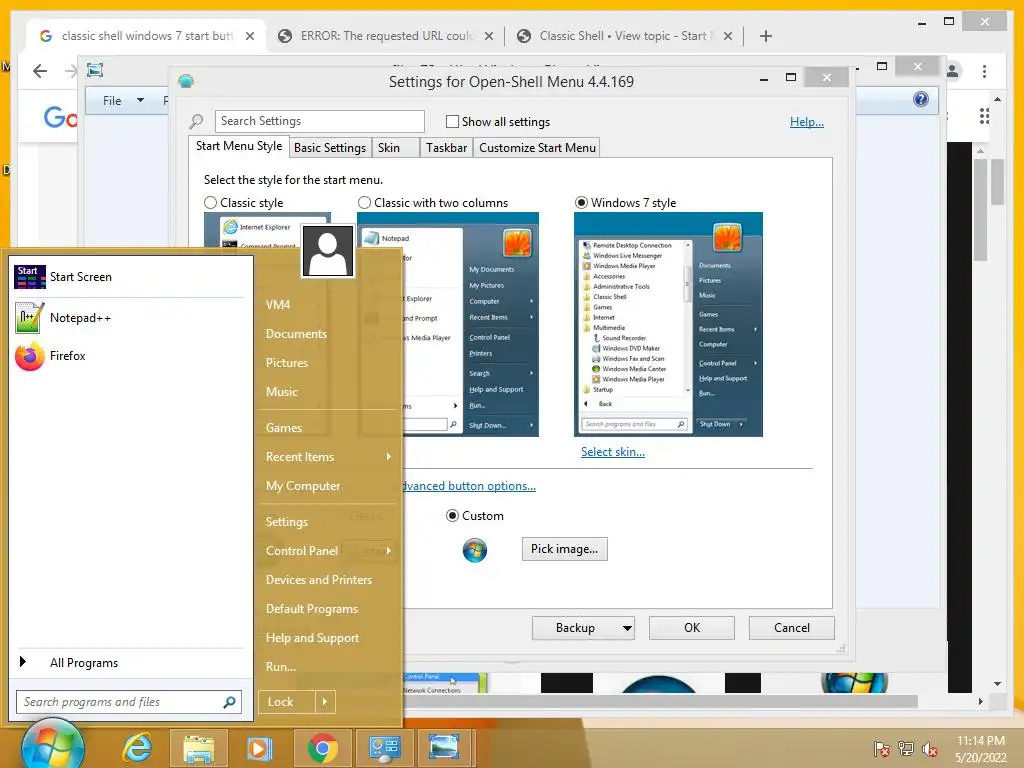Click the muted volume tray icon
The image size is (1024, 768).
point(930,749)
